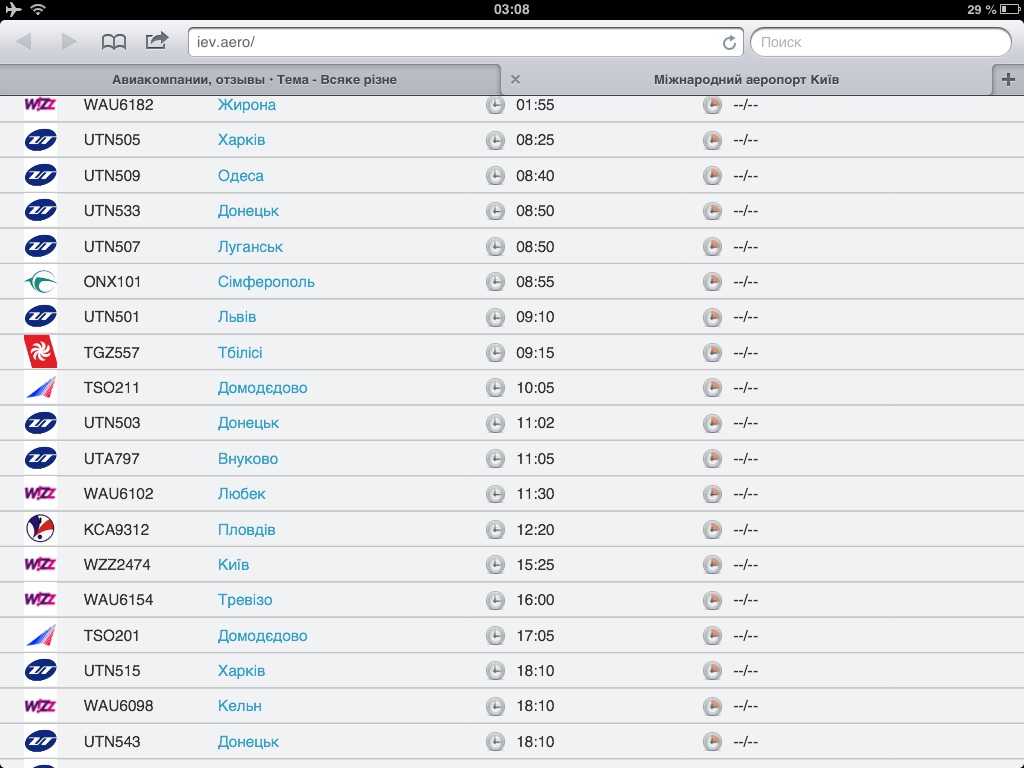
Task: Follow the Пловдів destination link
Action: coord(246,529)
